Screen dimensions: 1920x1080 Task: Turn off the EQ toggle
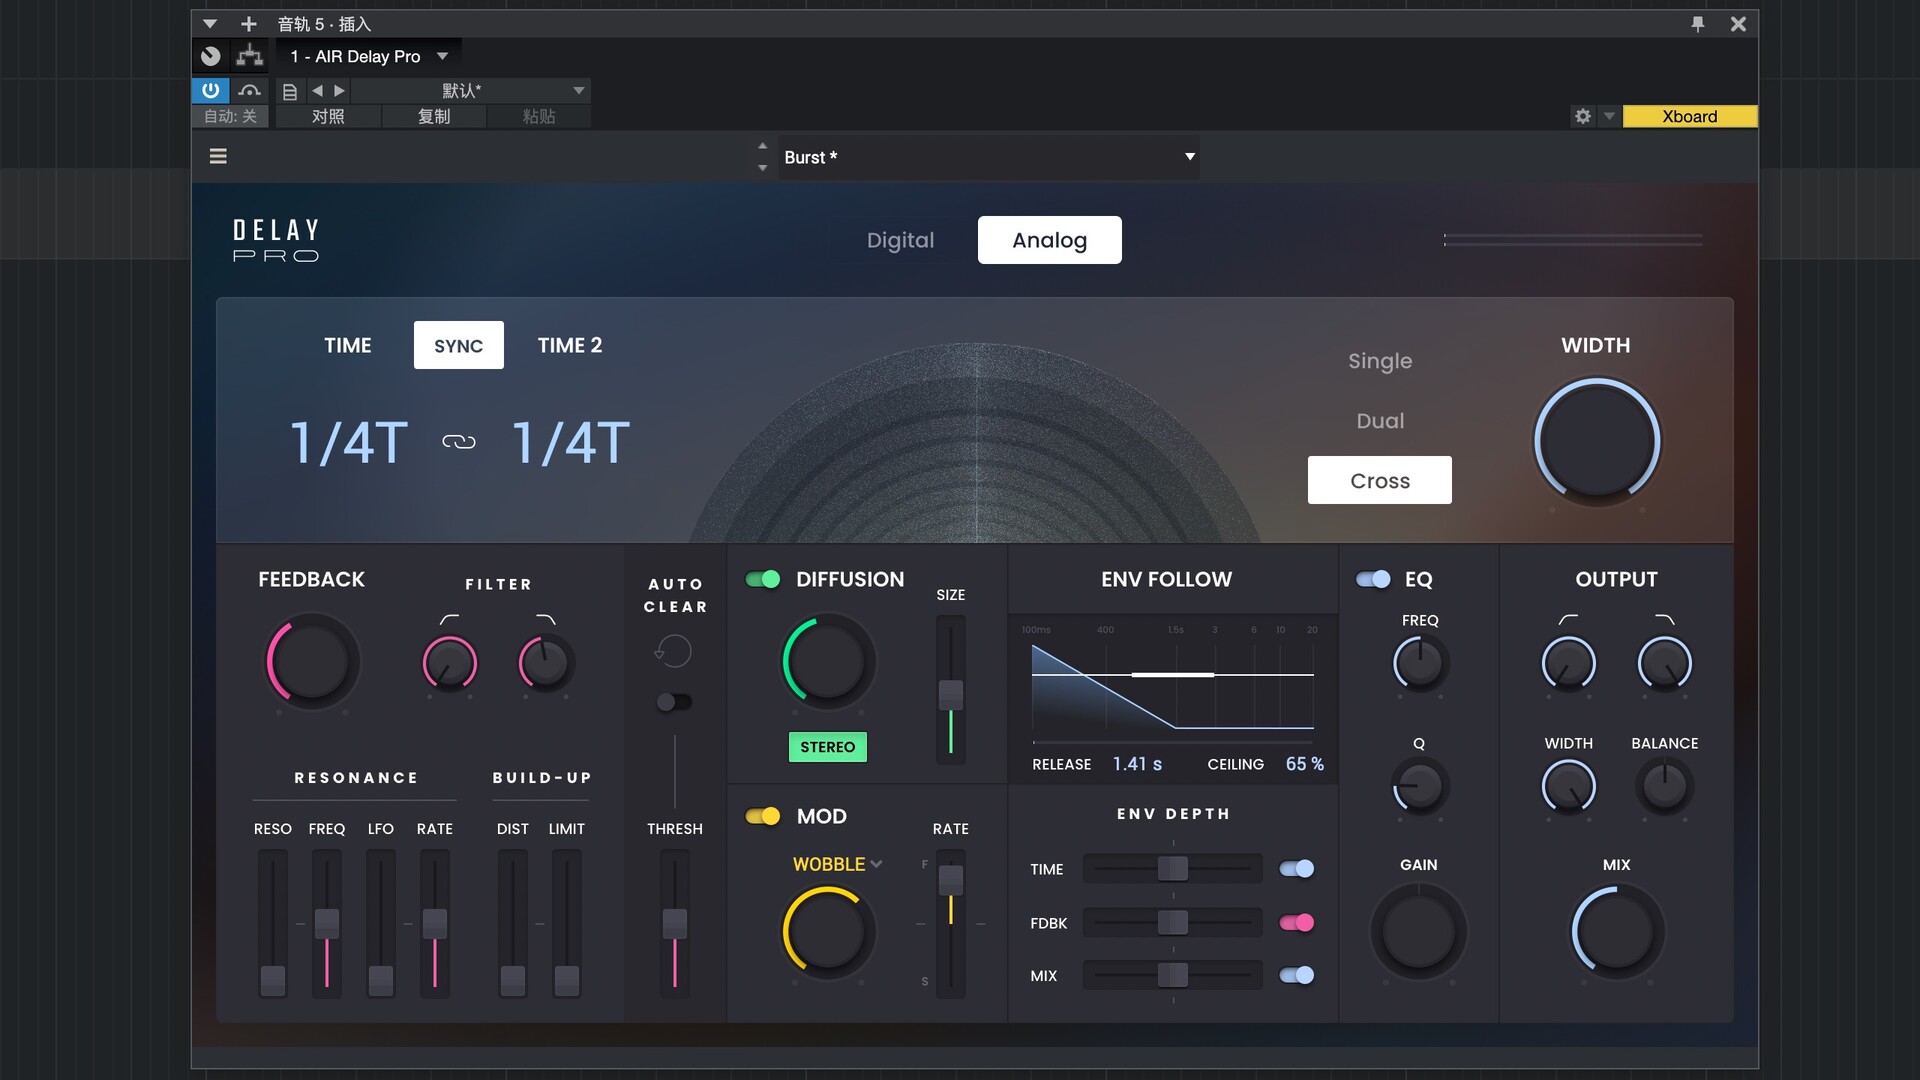pyautogui.click(x=1374, y=579)
